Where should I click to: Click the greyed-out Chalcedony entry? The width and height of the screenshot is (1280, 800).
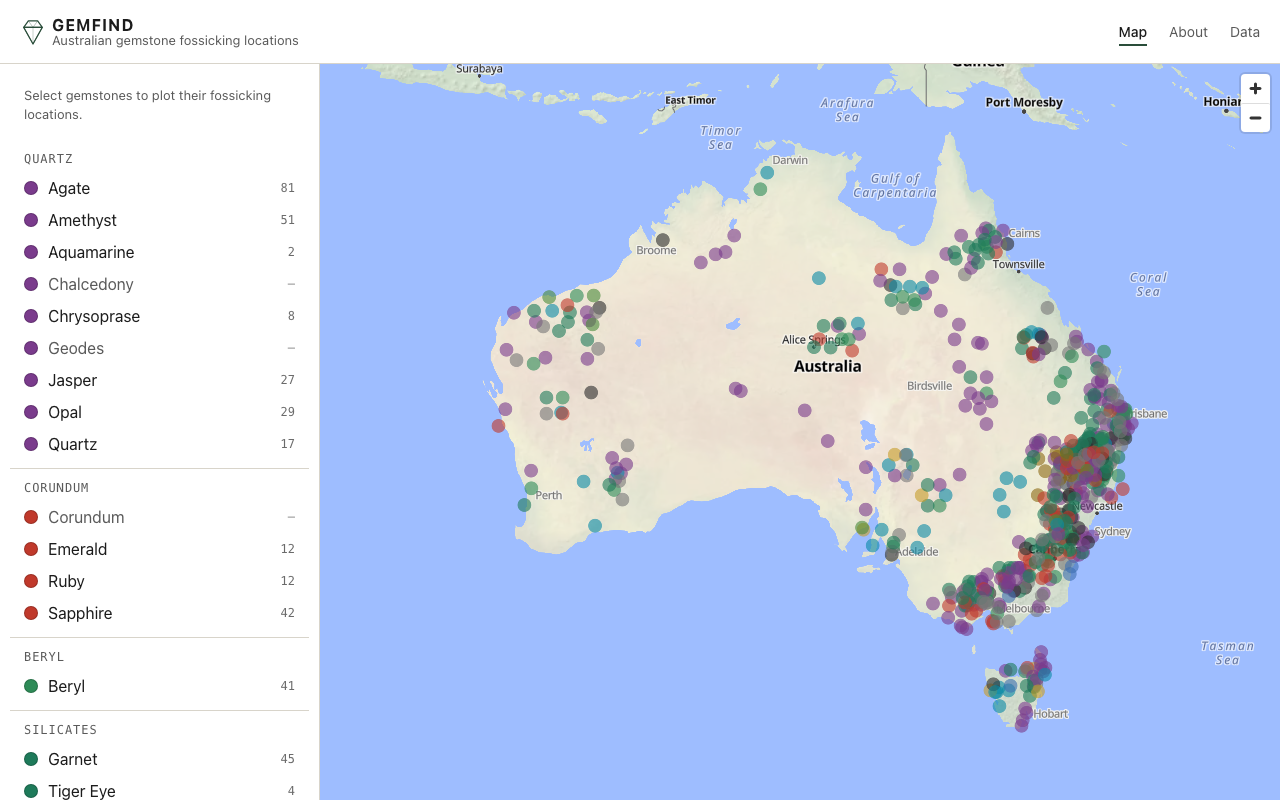(x=160, y=284)
